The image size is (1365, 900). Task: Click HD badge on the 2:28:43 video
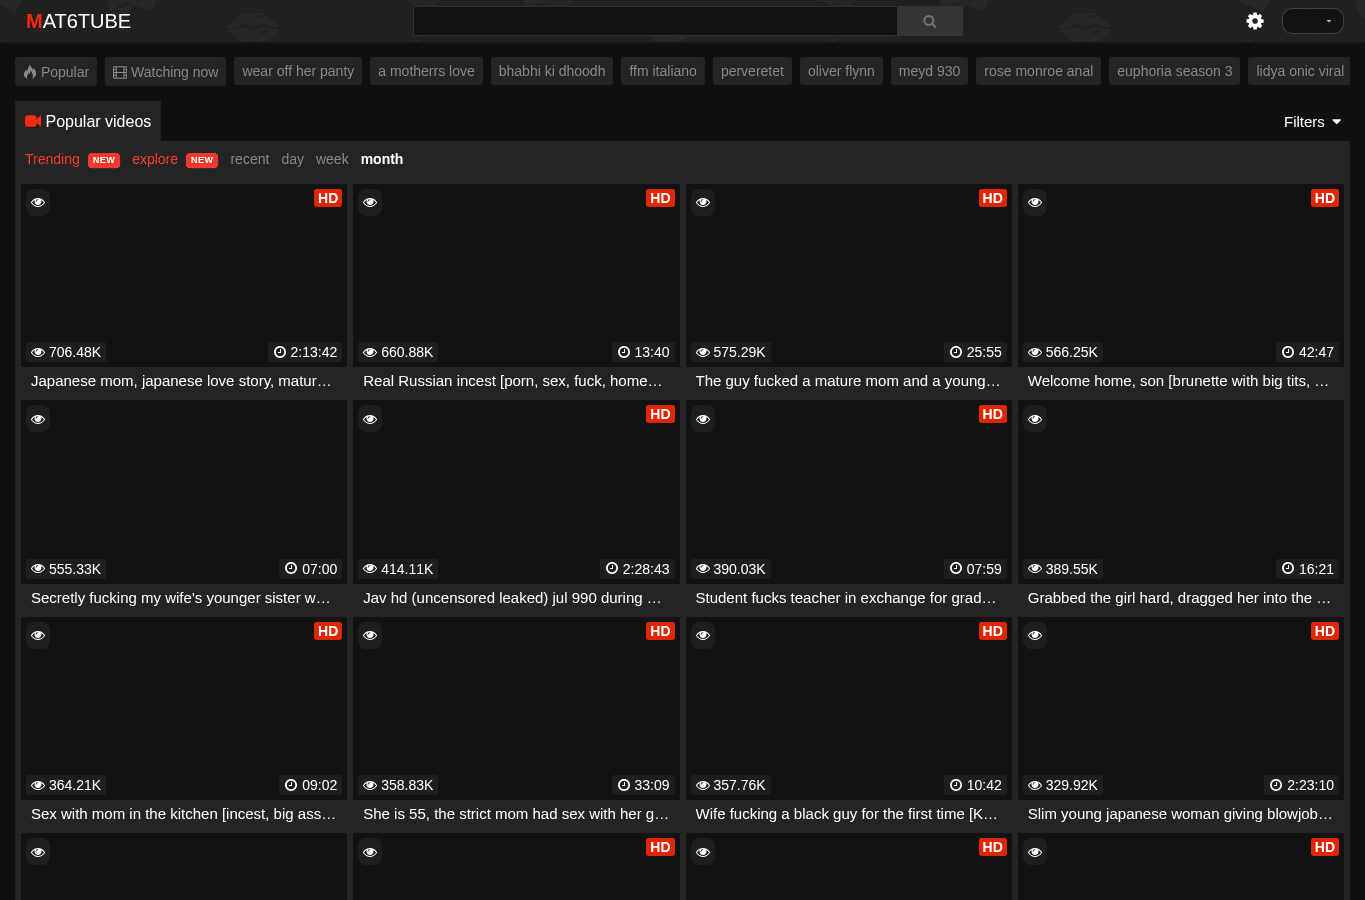660,414
